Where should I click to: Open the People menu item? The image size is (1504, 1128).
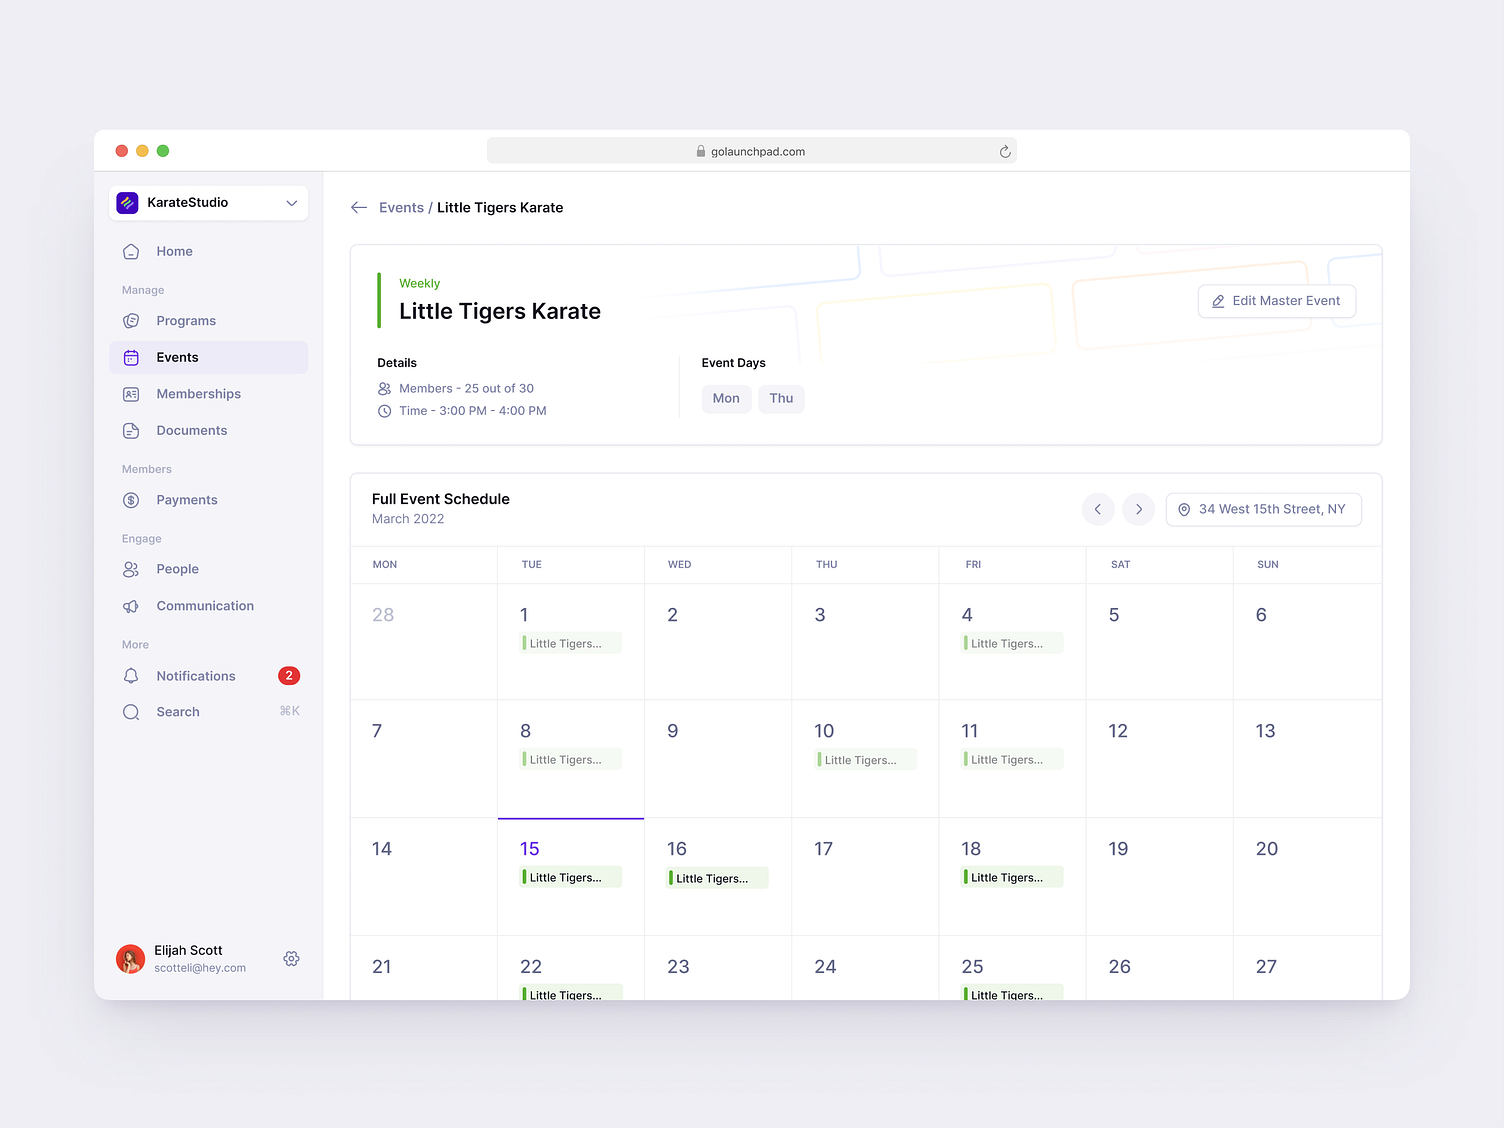(208, 569)
